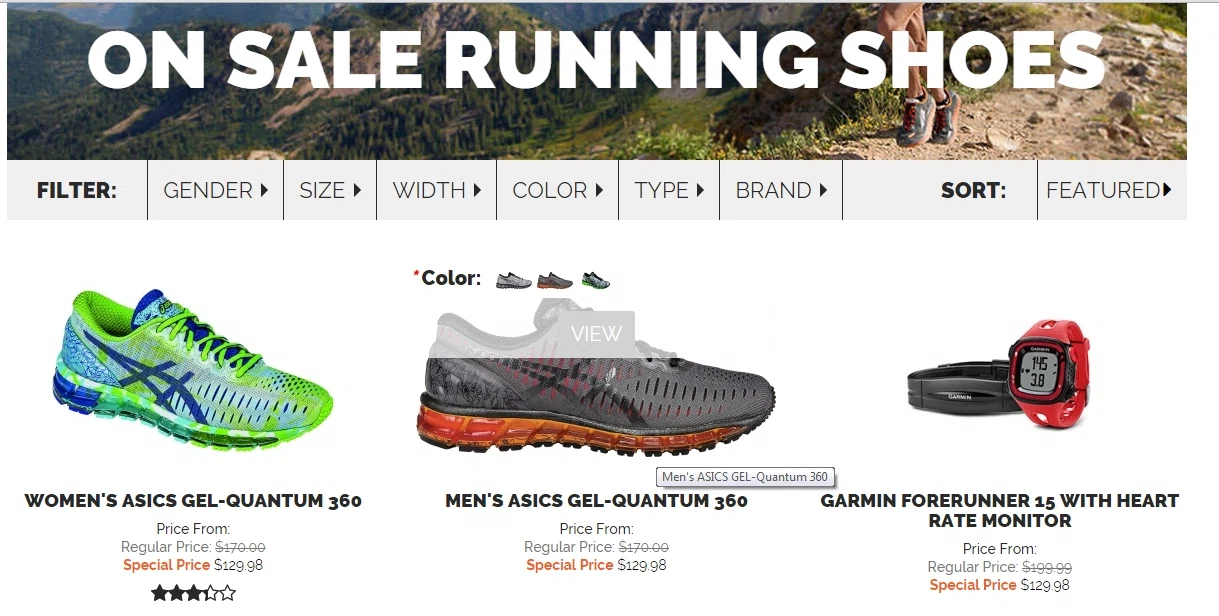
Task: Choose the orange-sole shoe color thumbnail
Action: tap(555, 280)
